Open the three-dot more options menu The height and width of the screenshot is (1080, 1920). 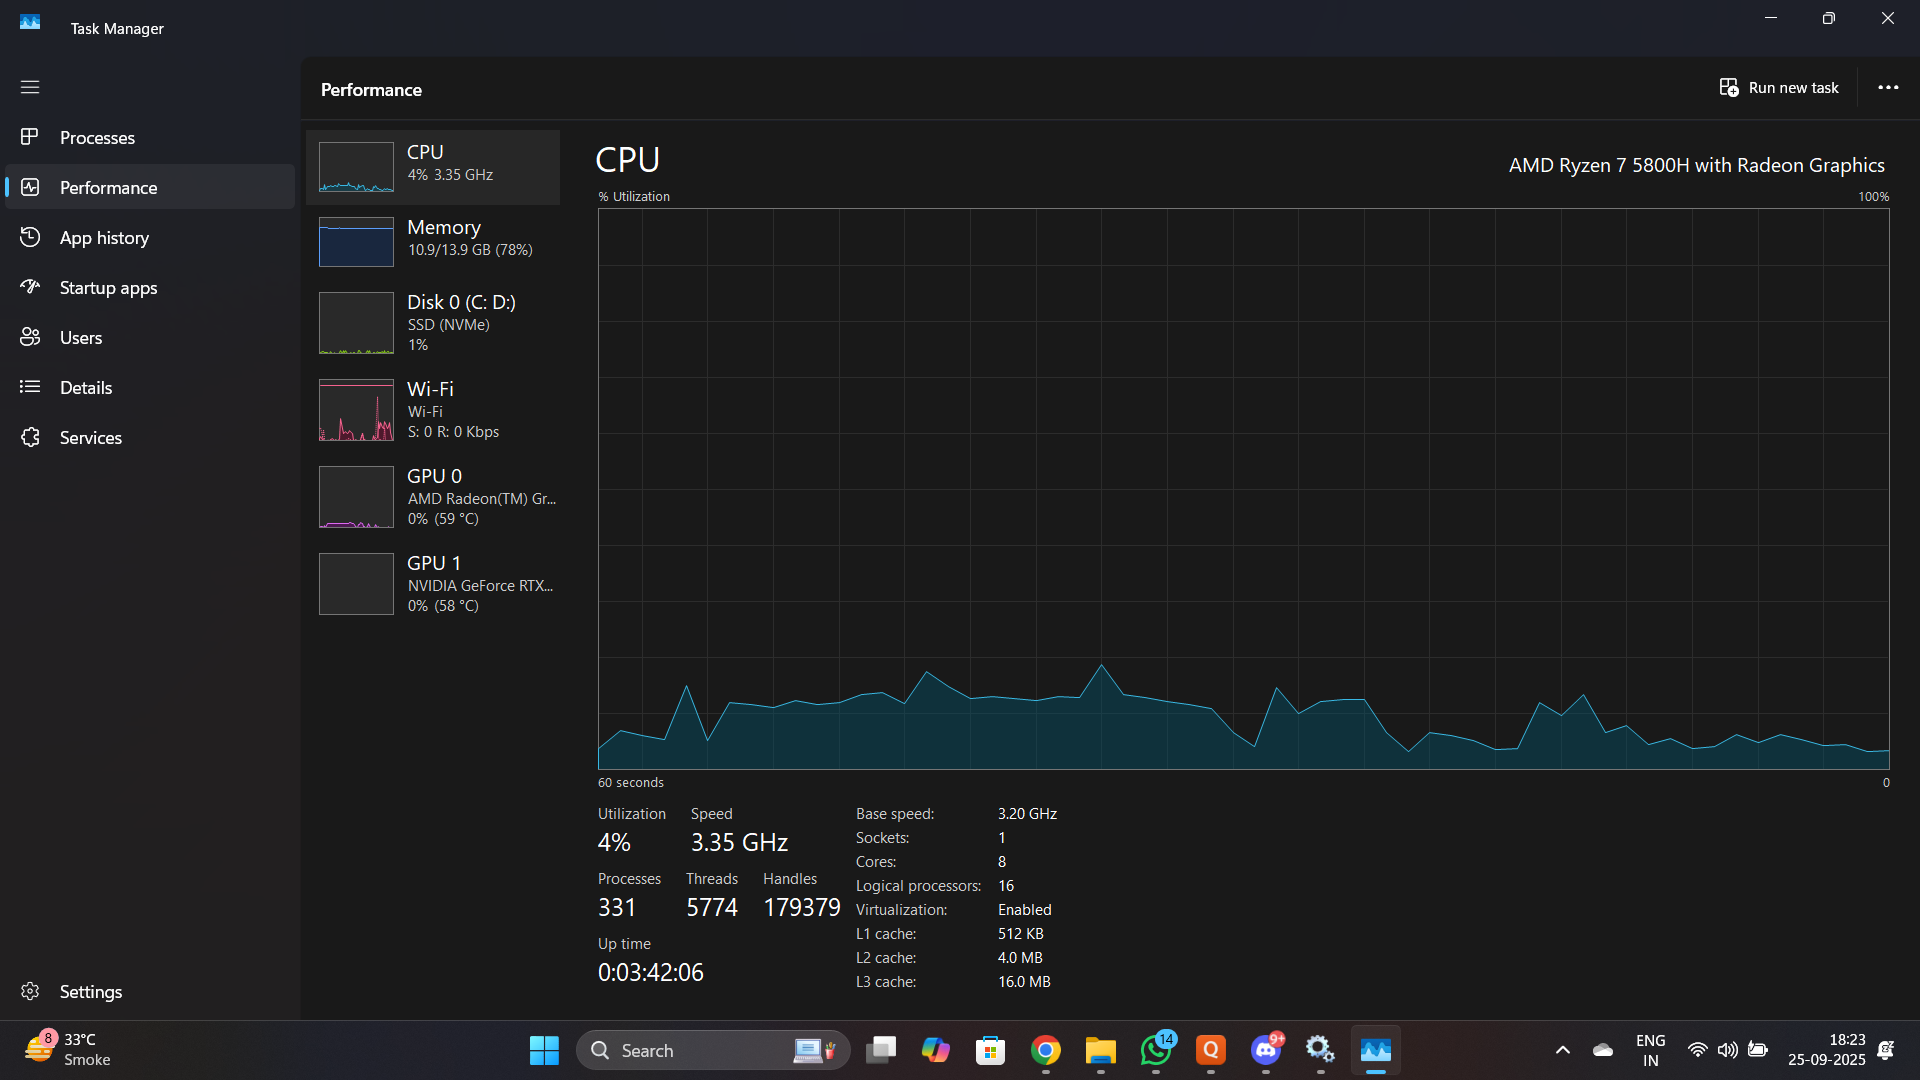[x=1888, y=88]
